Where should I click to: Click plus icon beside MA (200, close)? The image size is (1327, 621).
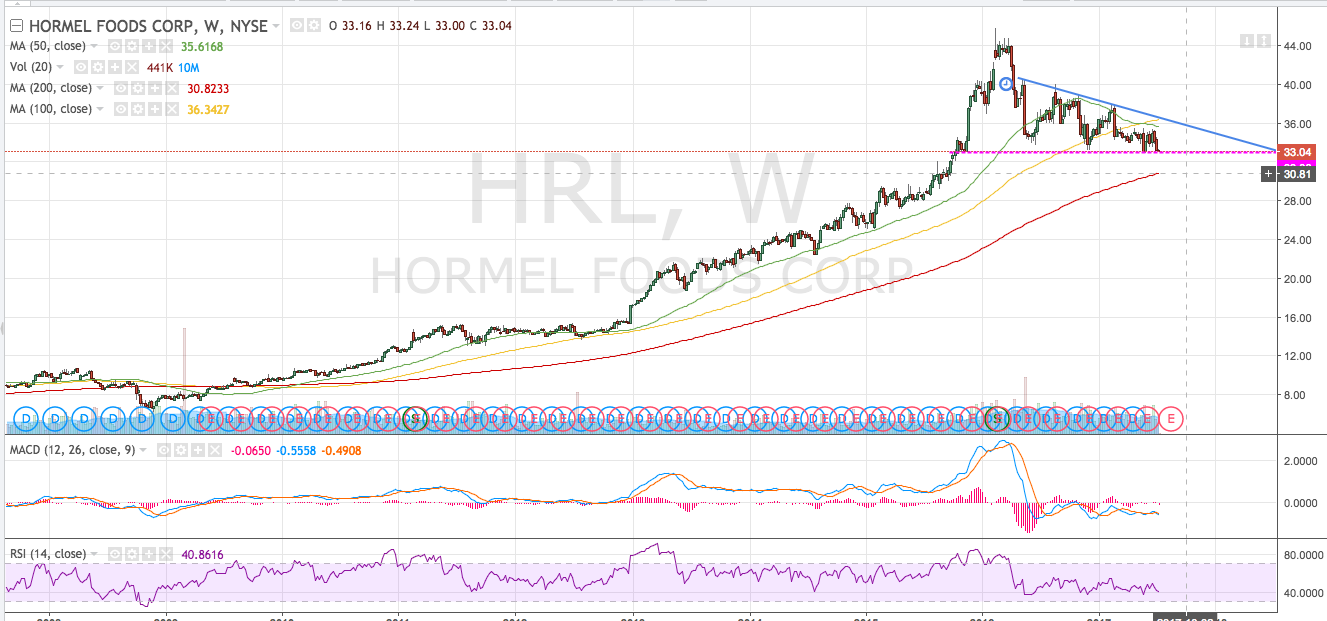pyautogui.click(x=154, y=88)
